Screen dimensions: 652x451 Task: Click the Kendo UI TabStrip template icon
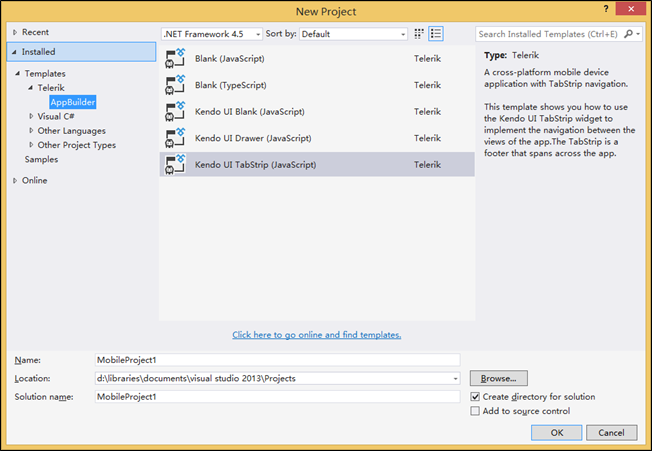tap(175, 165)
